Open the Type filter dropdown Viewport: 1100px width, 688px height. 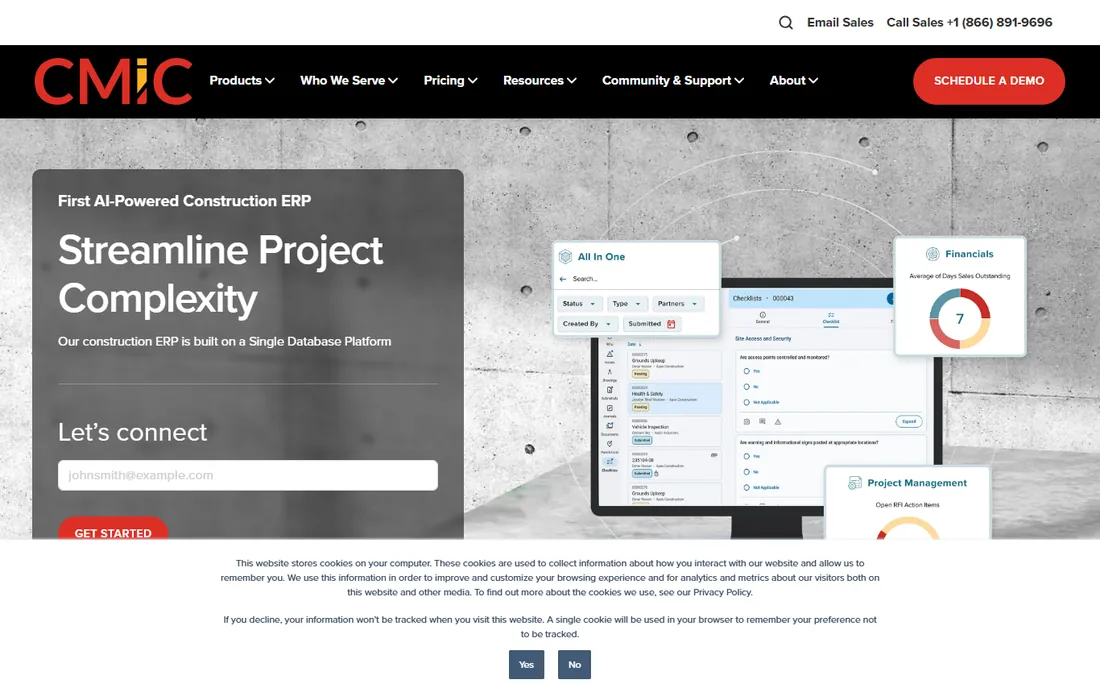point(626,304)
